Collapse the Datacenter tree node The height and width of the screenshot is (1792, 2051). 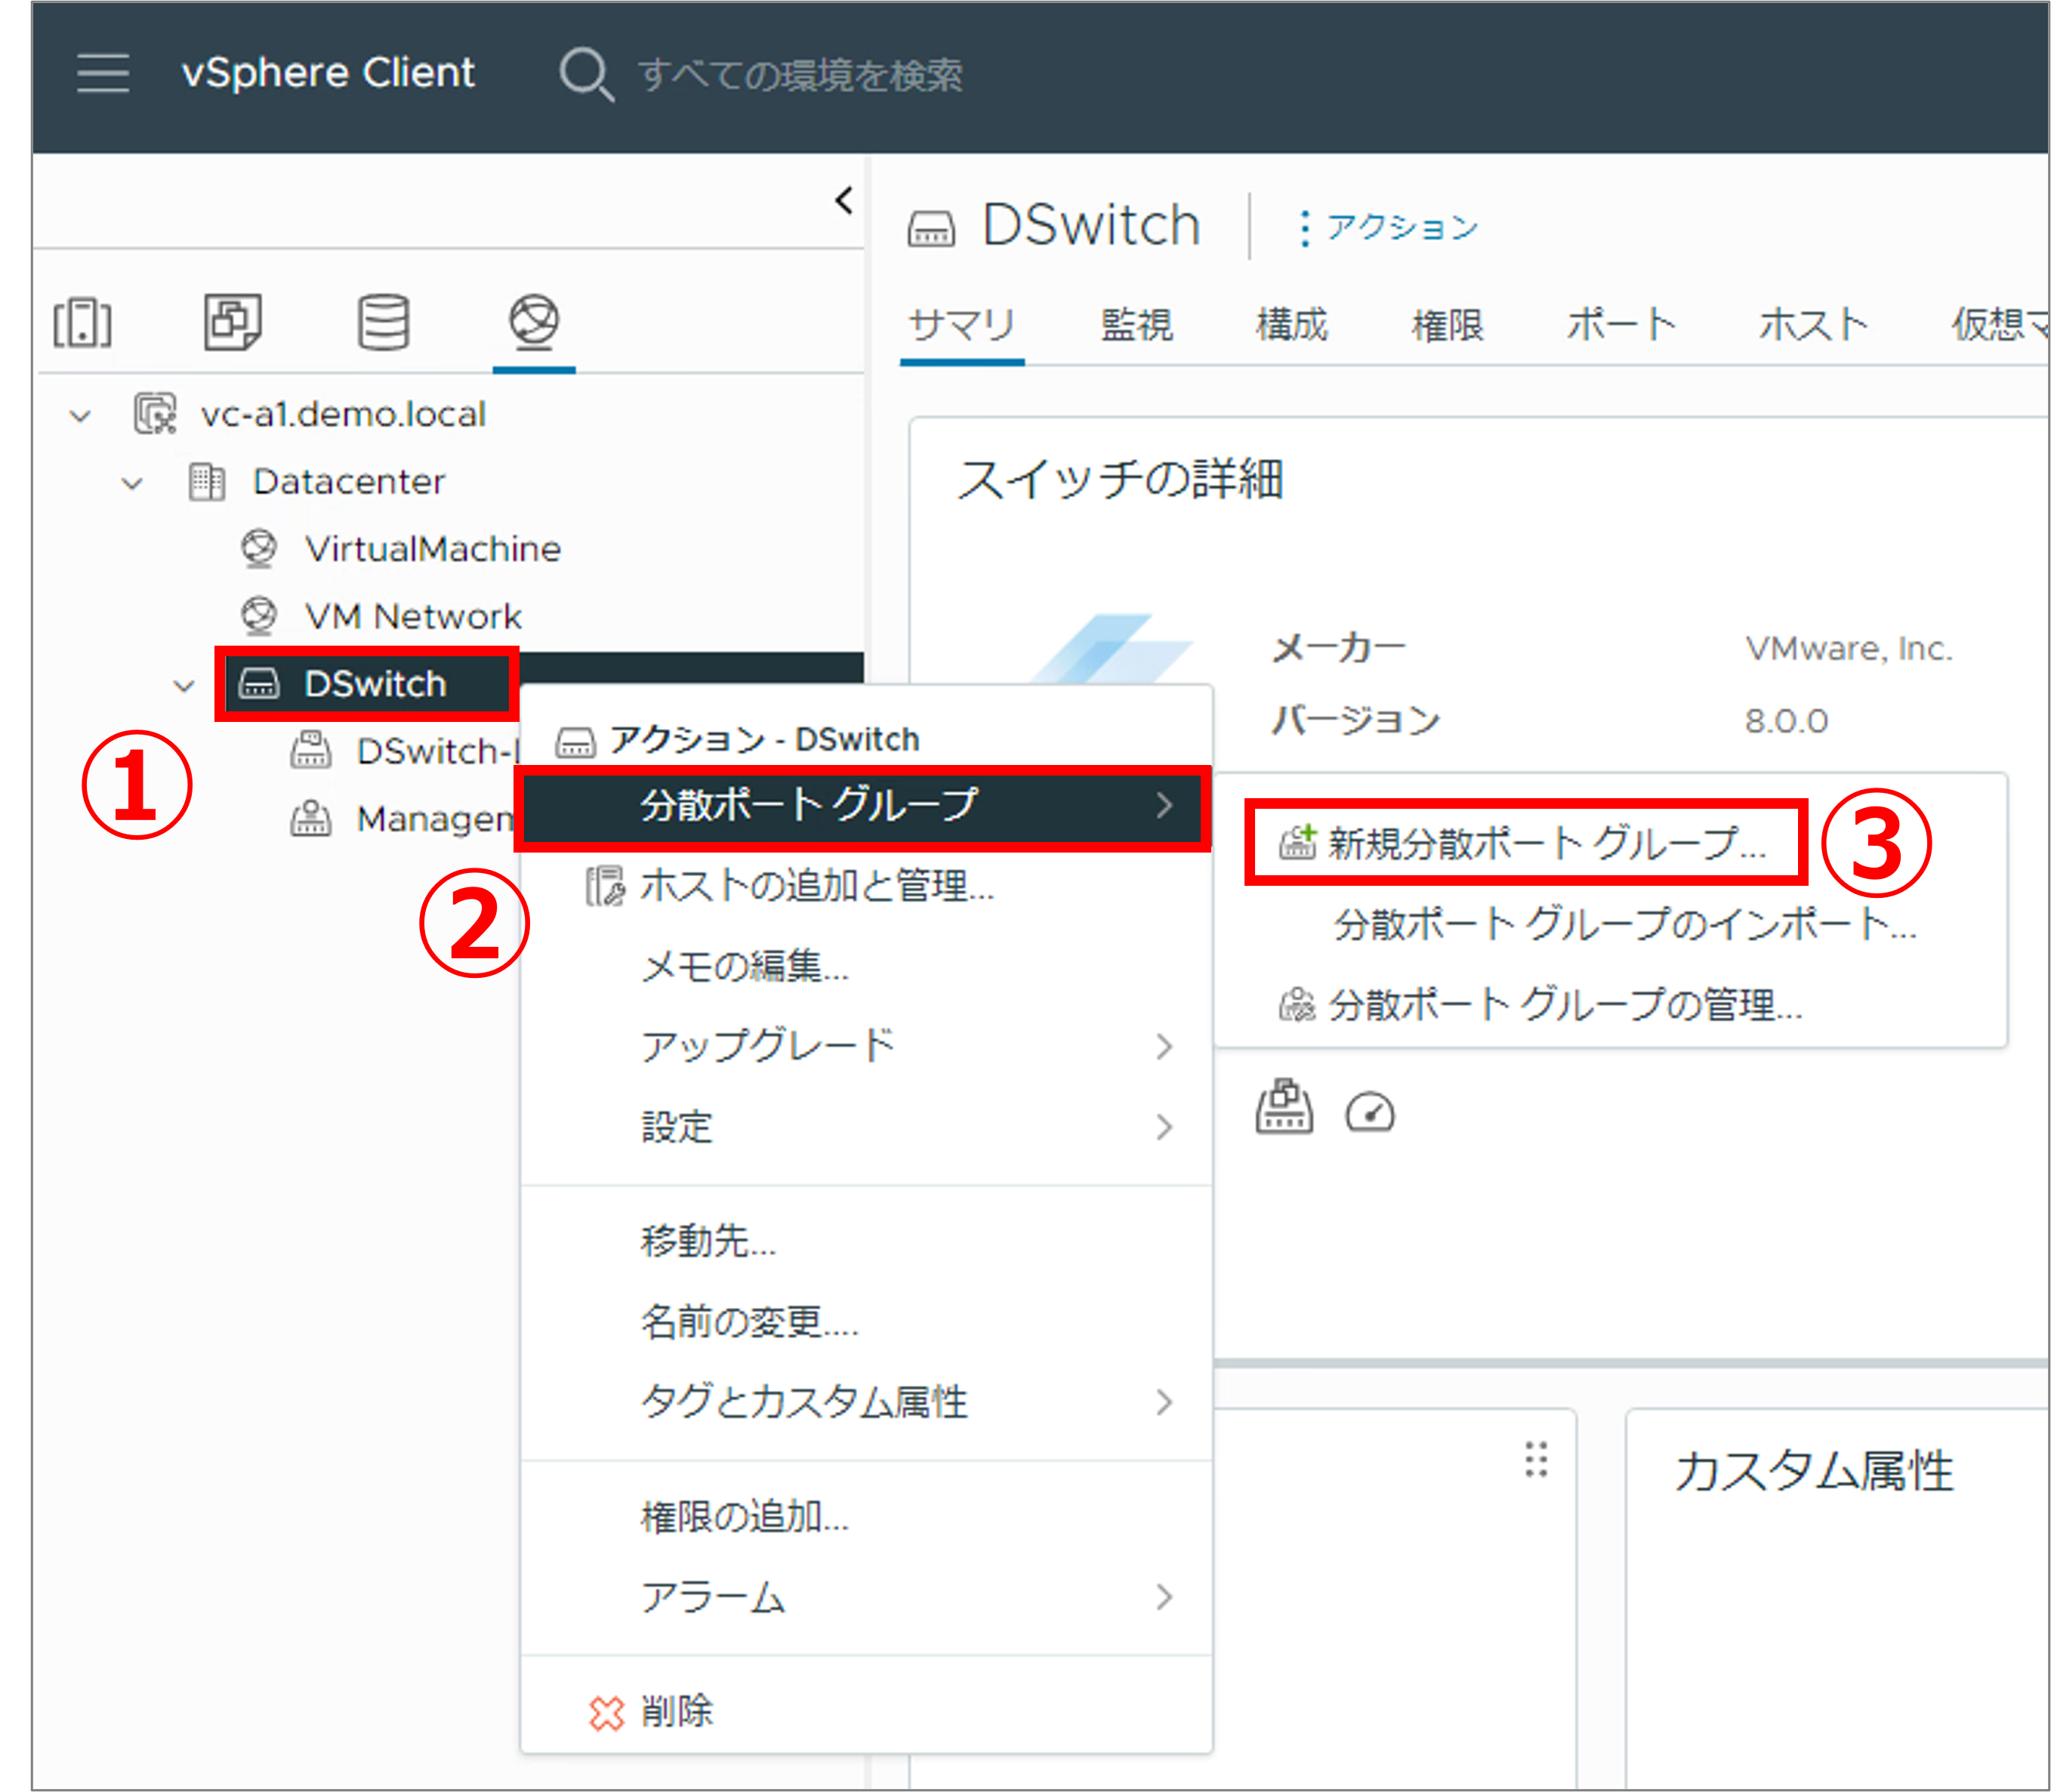click(132, 484)
